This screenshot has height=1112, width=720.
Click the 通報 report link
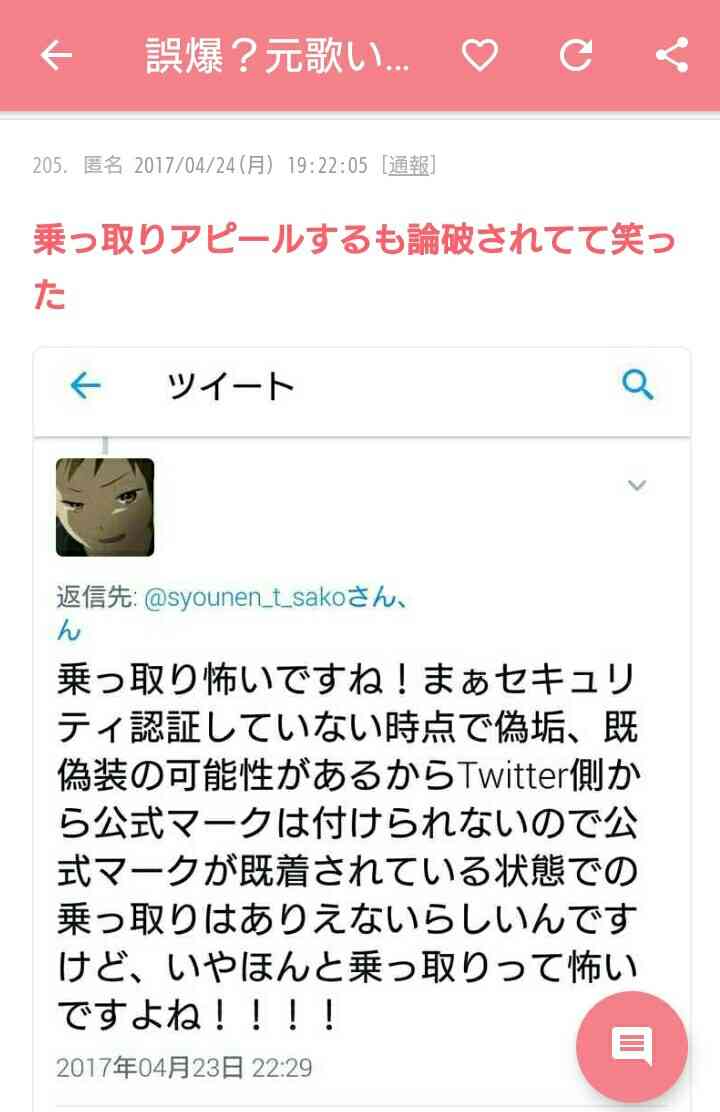coord(409,165)
